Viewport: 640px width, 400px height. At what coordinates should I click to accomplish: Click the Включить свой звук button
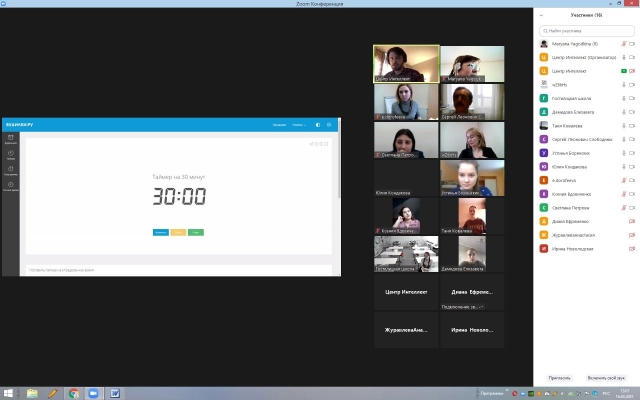pos(606,378)
